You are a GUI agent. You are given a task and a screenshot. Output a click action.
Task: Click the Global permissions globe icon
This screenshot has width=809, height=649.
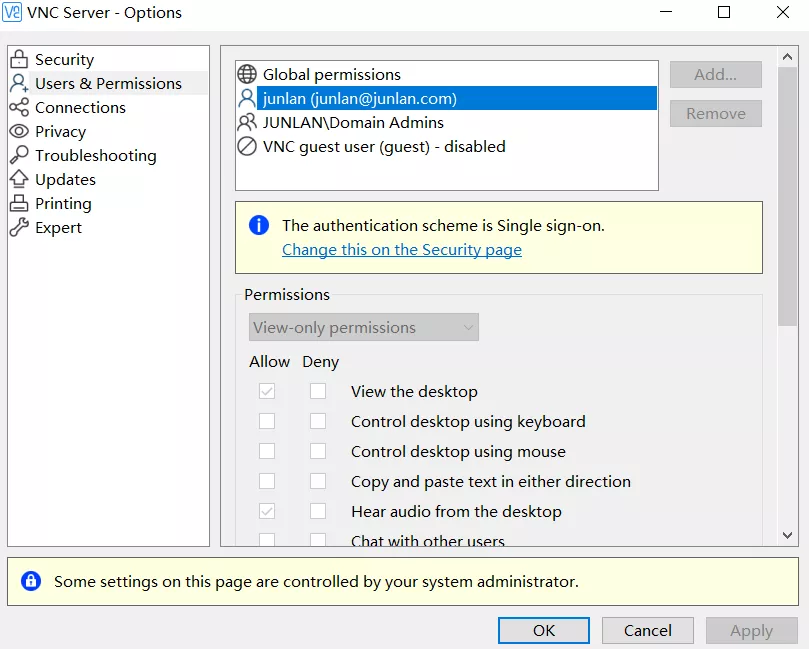point(247,75)
